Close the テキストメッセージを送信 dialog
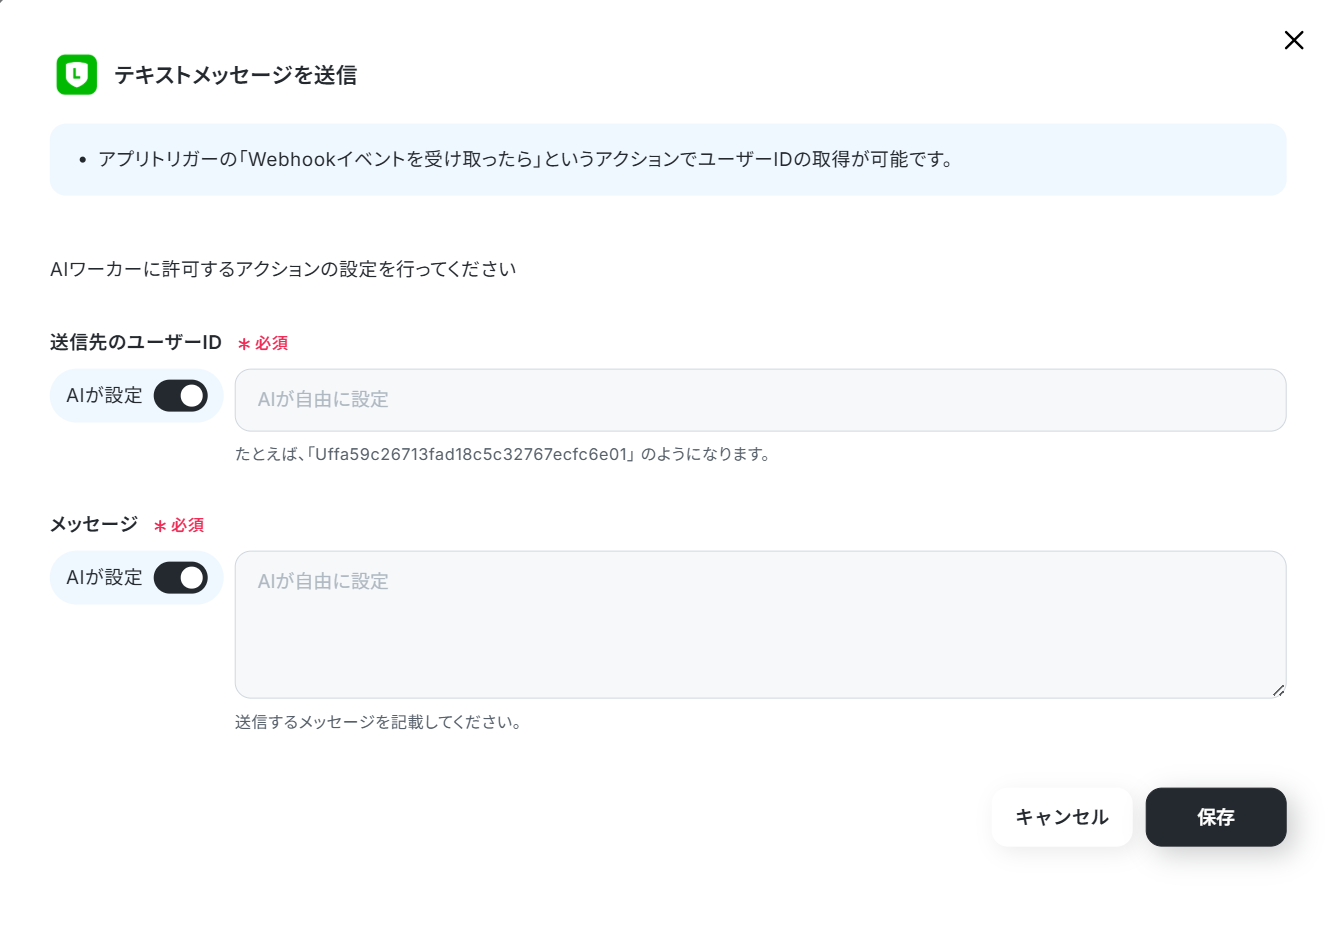Image resolution: width=1329 pixels, height=940 pixels. (x=1293, y=40)
